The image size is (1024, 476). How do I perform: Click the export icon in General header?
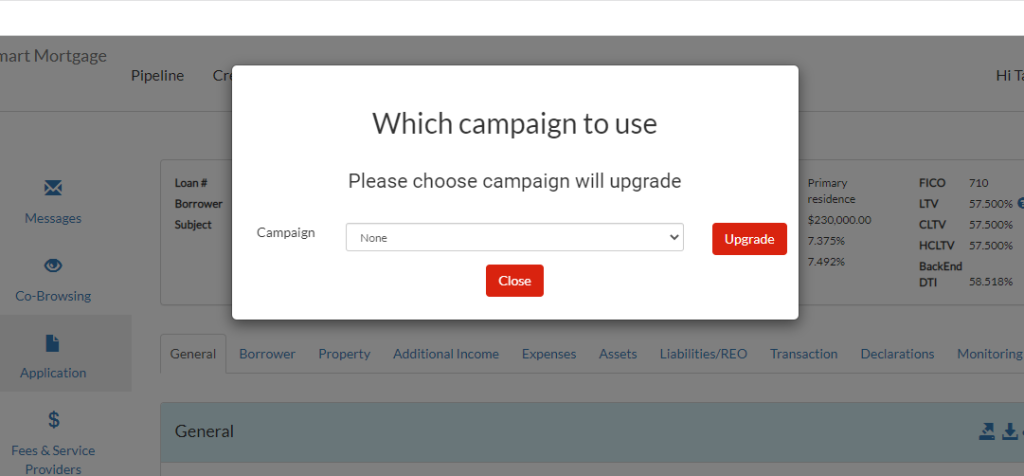pyautogui.click(x=987, y=431)
